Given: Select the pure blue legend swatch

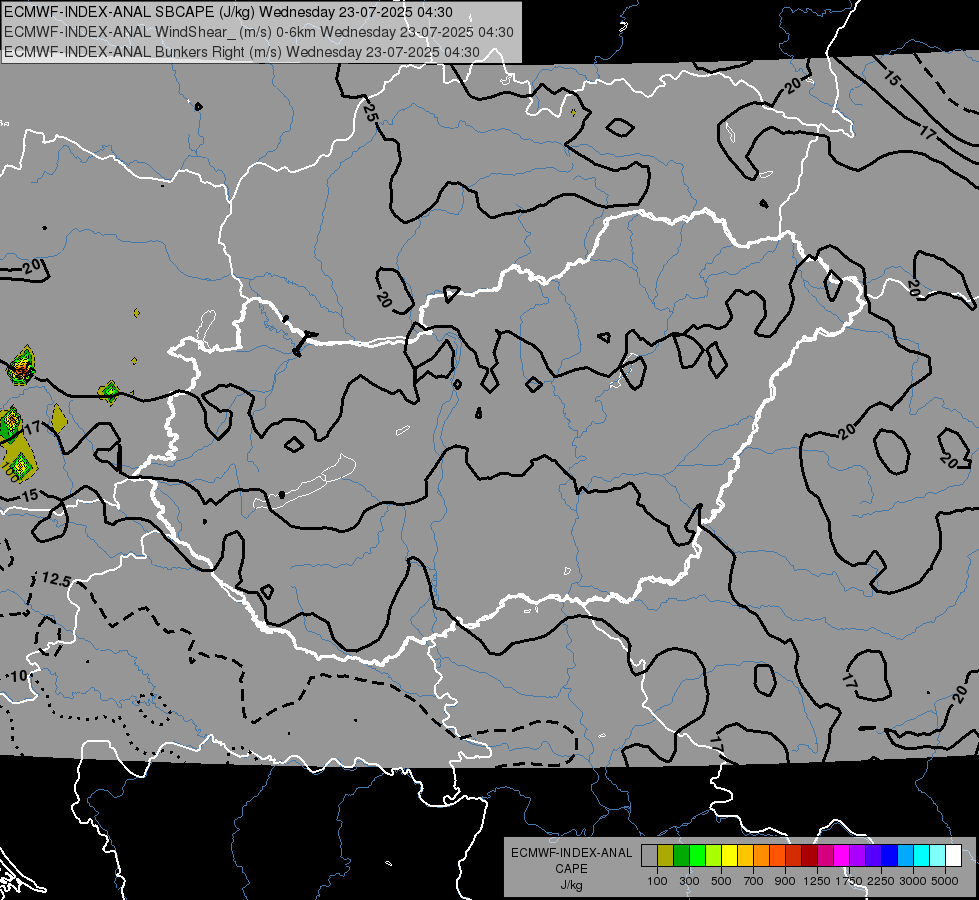Looking at the screenshot, I should 890,856.
